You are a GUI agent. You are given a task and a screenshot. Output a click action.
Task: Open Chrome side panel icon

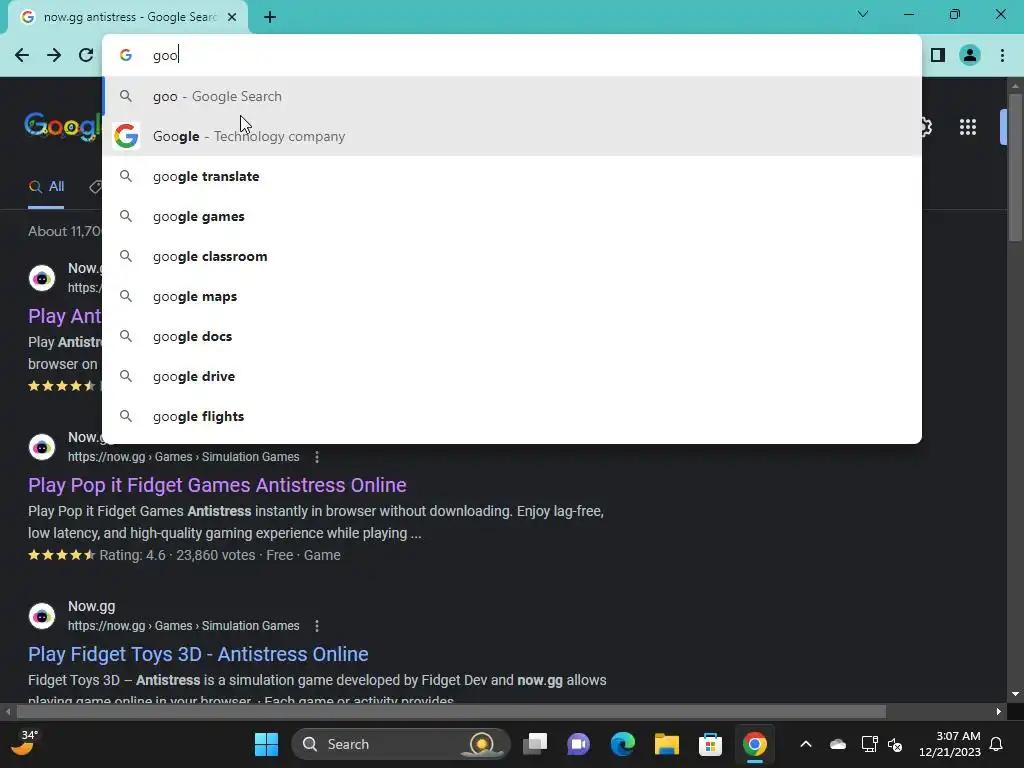(938, 55)
